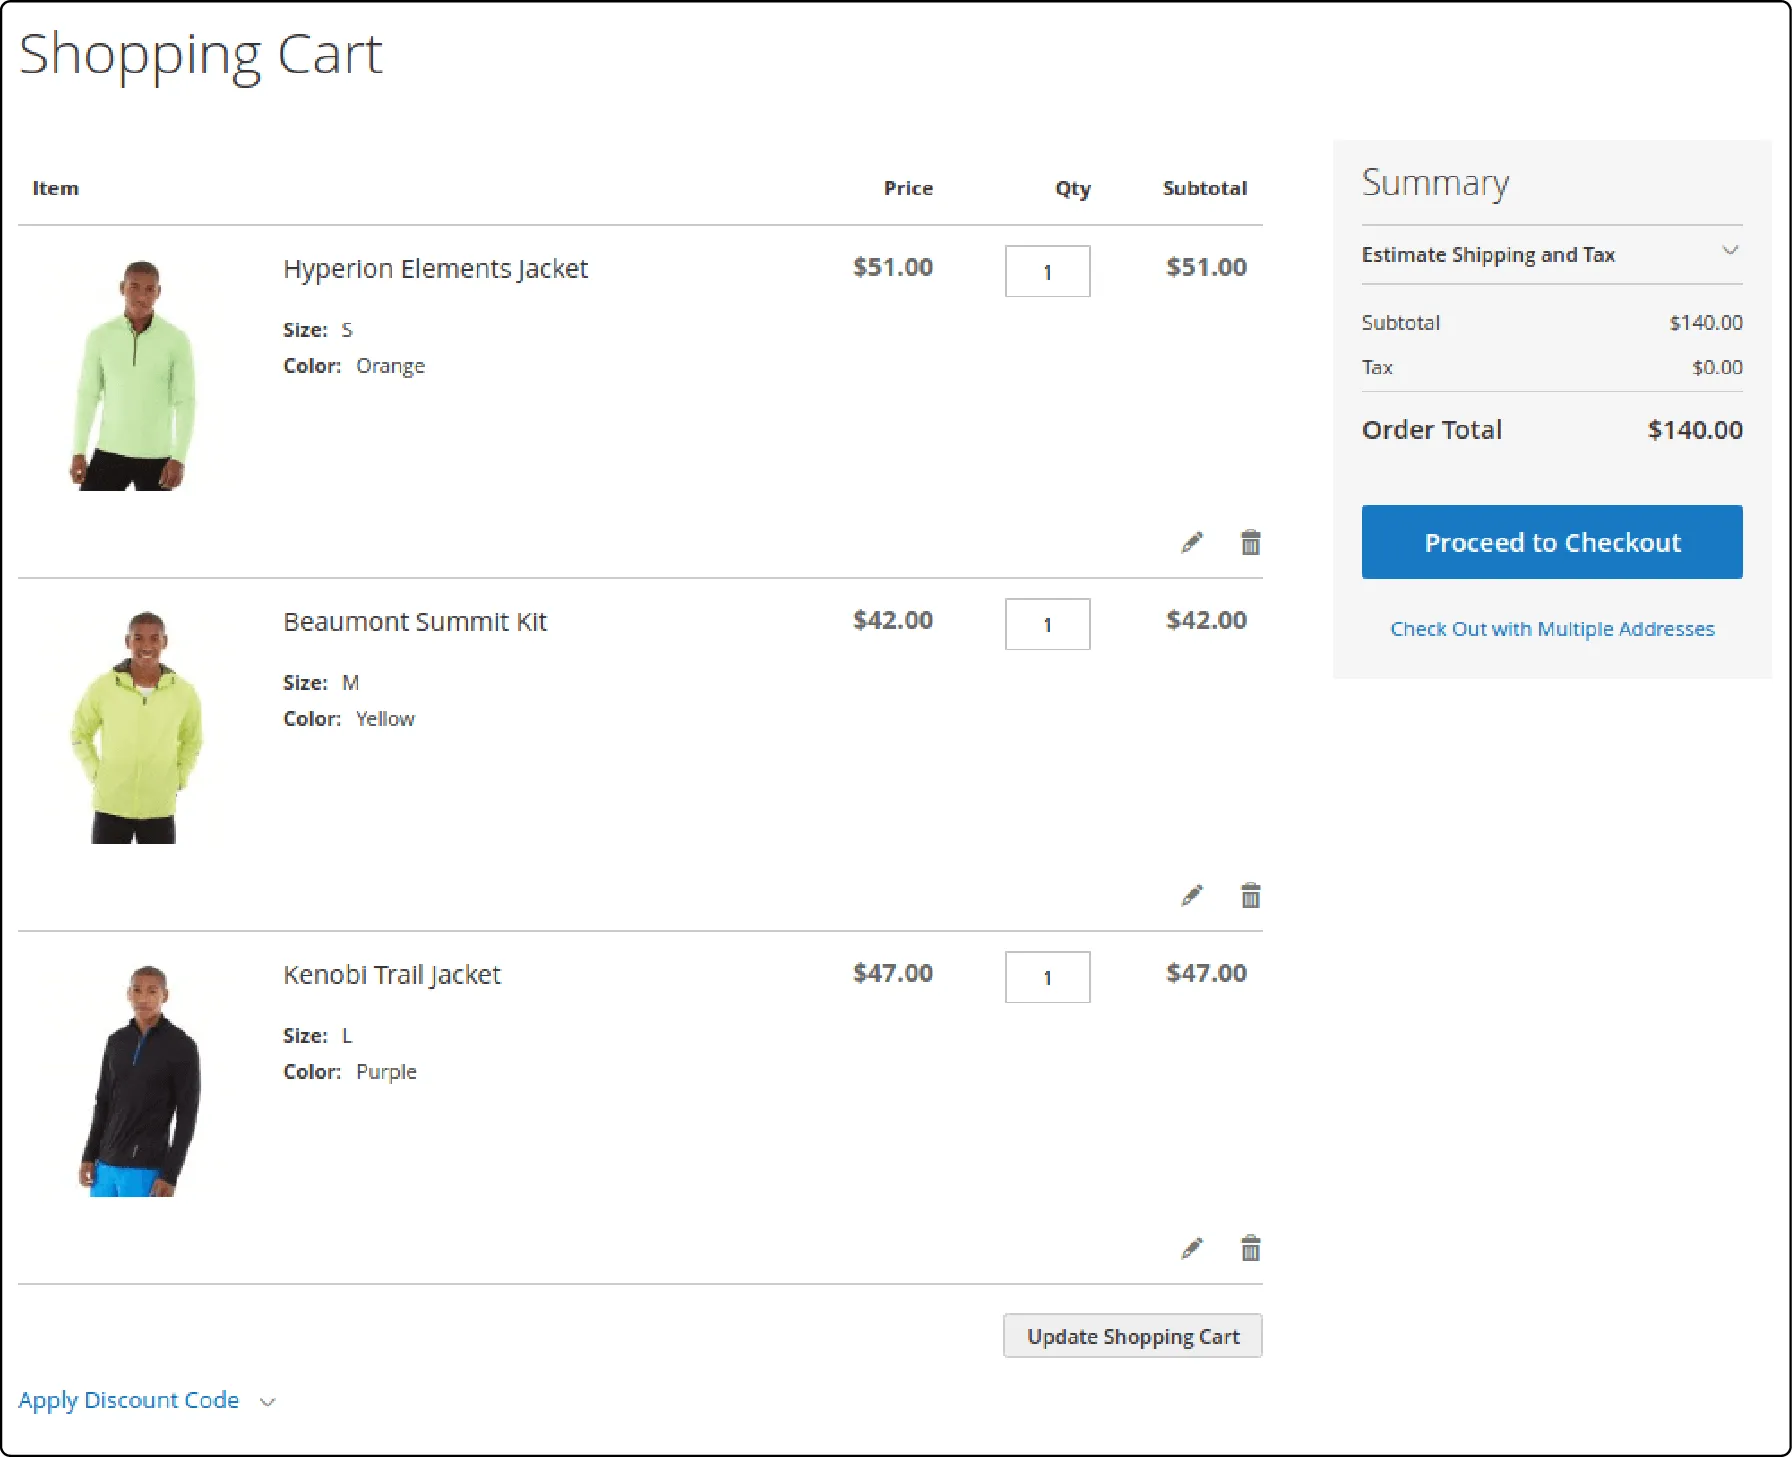The image size is (1792, 1457).
Task: Open Check Out with Multiple Addresses link
Action: 1551,629
